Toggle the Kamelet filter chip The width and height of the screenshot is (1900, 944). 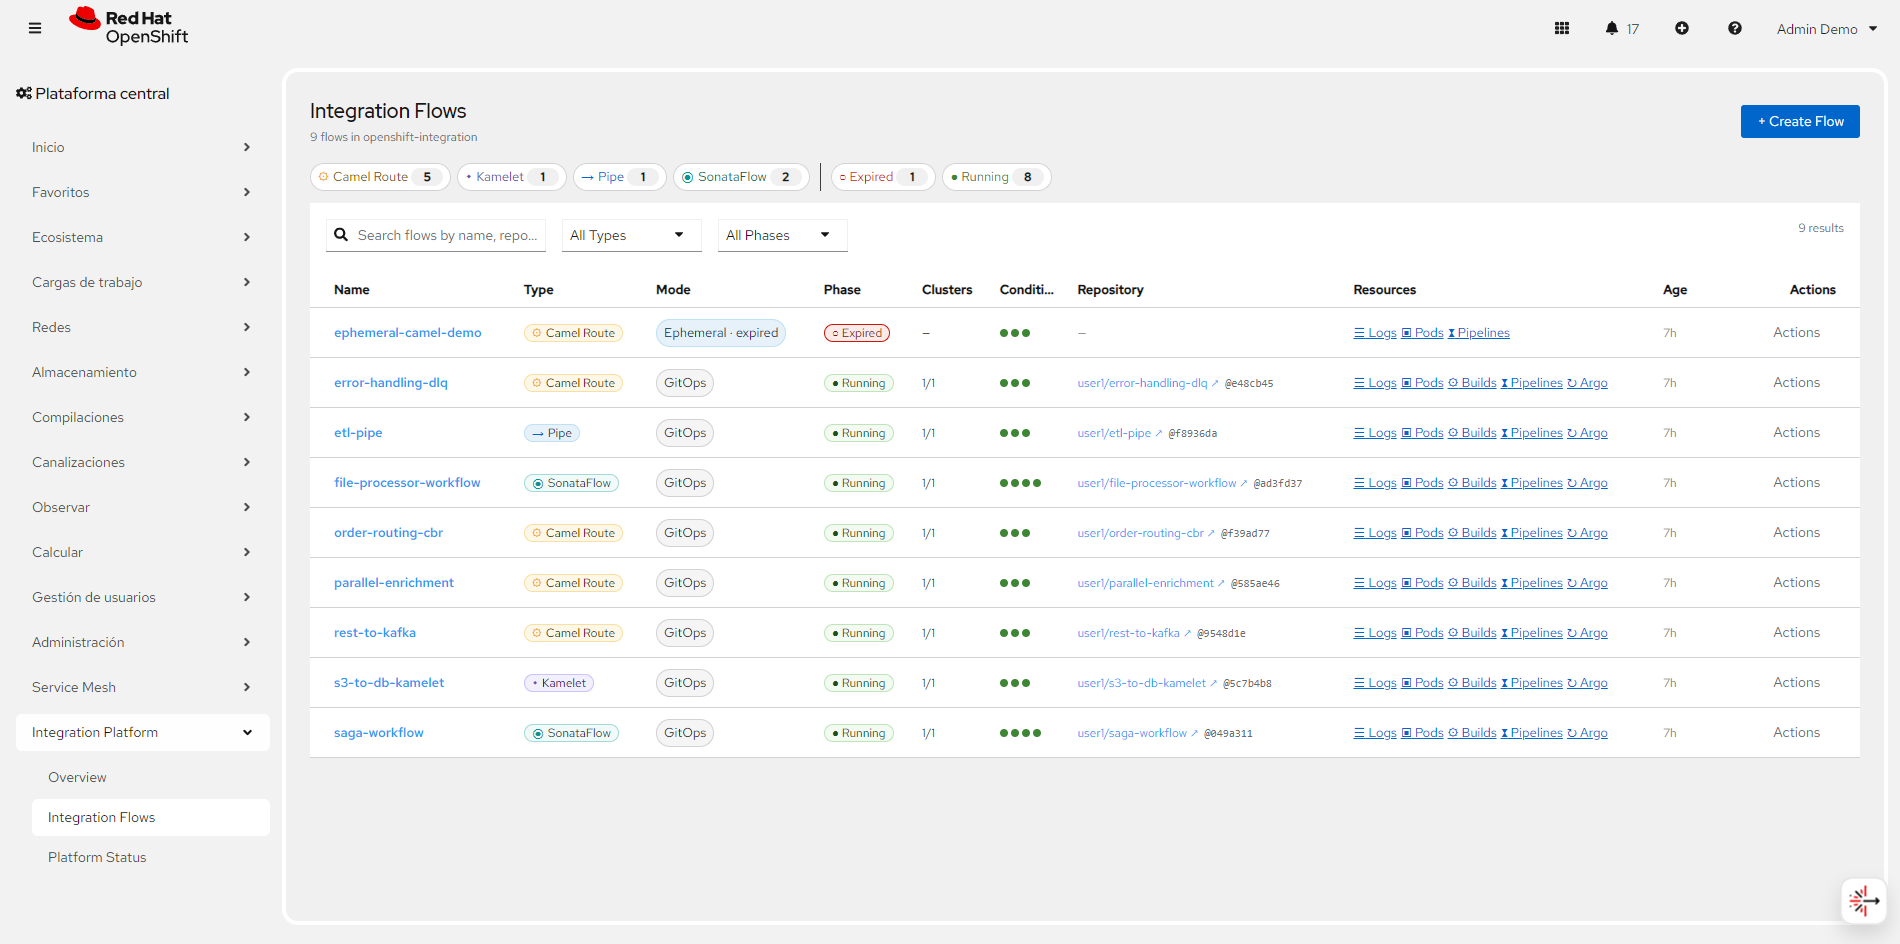(512, 177)
